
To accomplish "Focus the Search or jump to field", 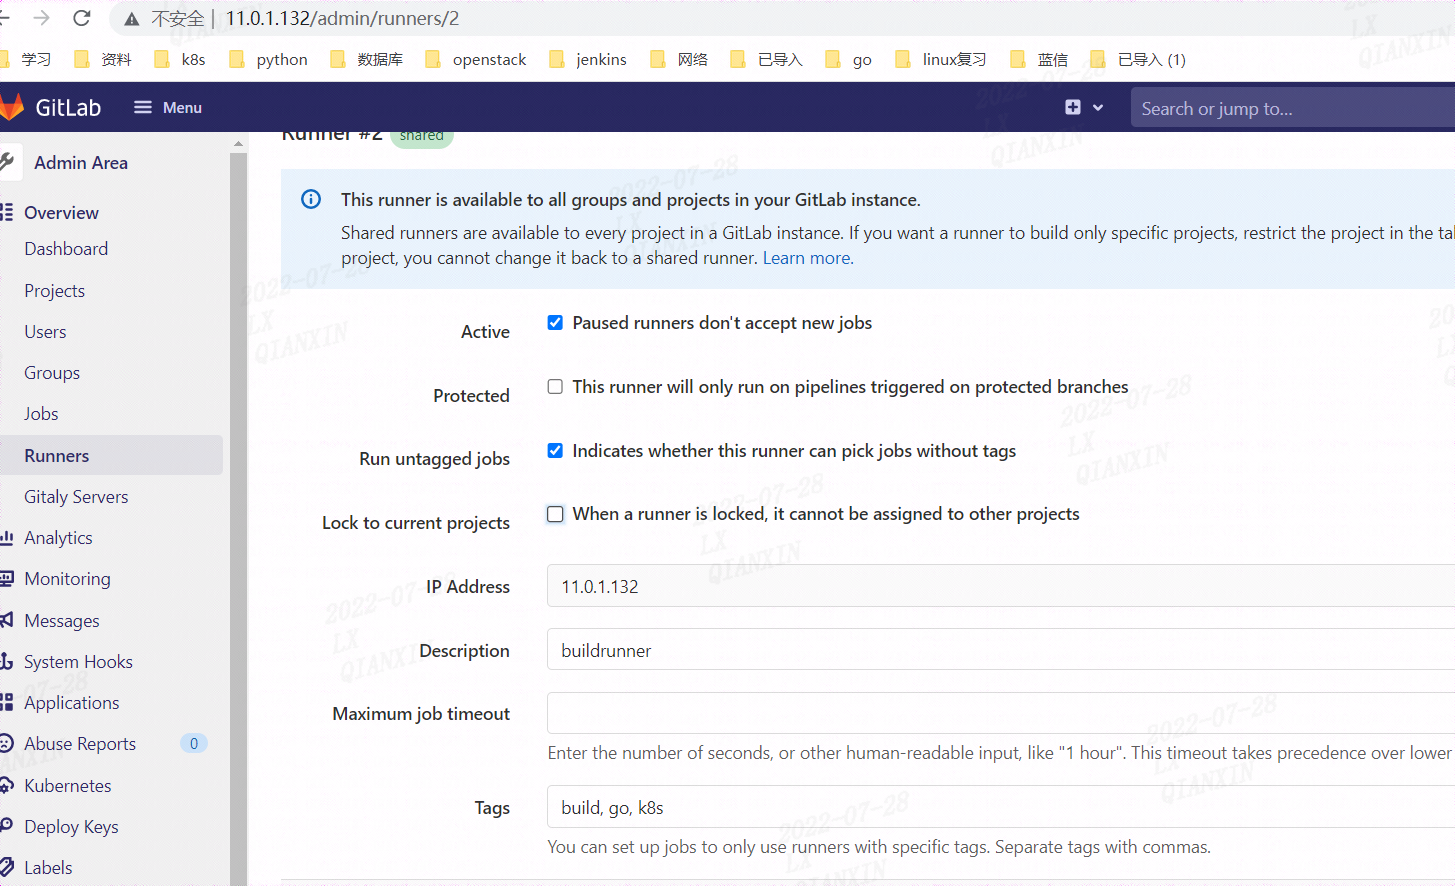I will pyautogui.click(x=1293, y=108).
